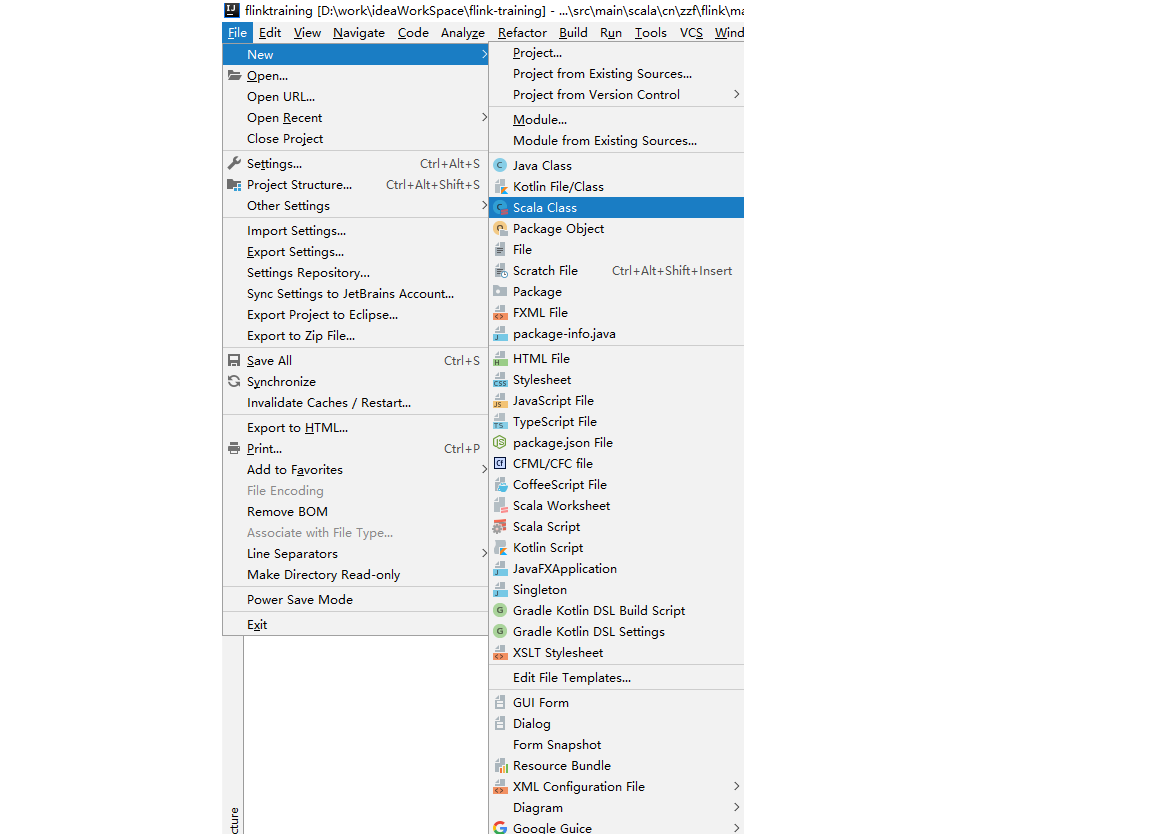The image size is (1152, 834).
Task: Click the Package Object icon
Action: coord(500,229)
